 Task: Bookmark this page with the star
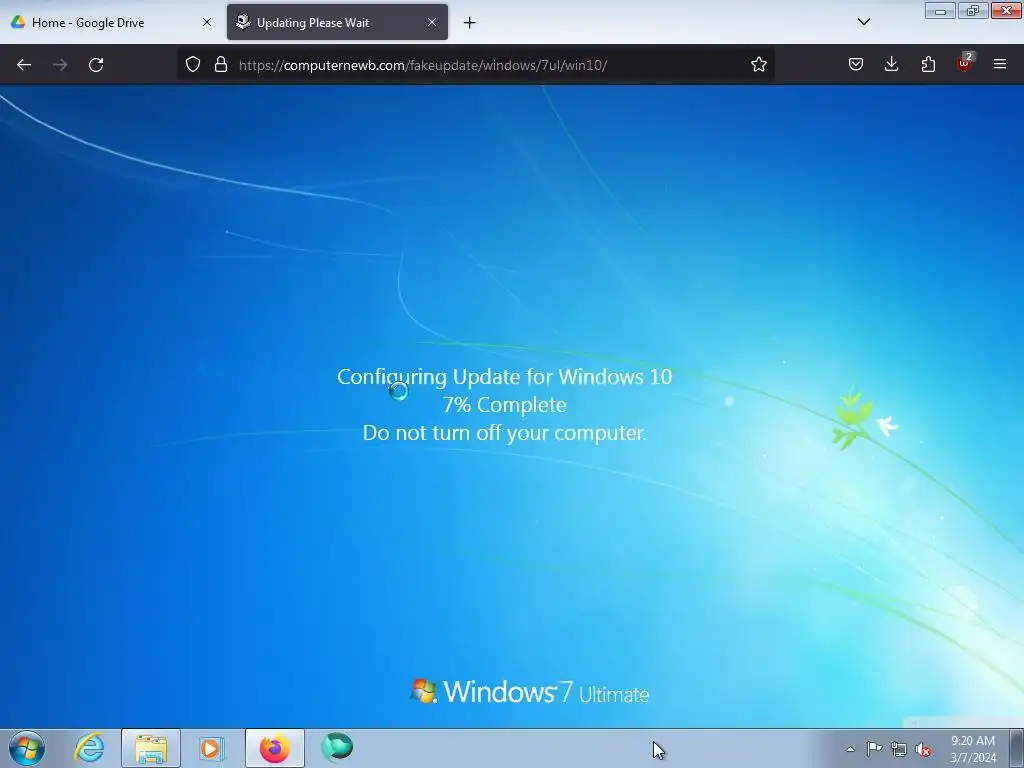758,65
